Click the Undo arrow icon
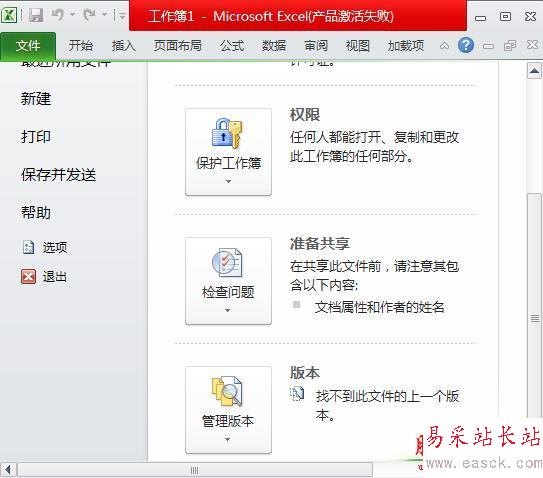The height and width of the screenshot is (478, 543). (x=58, y=15)
